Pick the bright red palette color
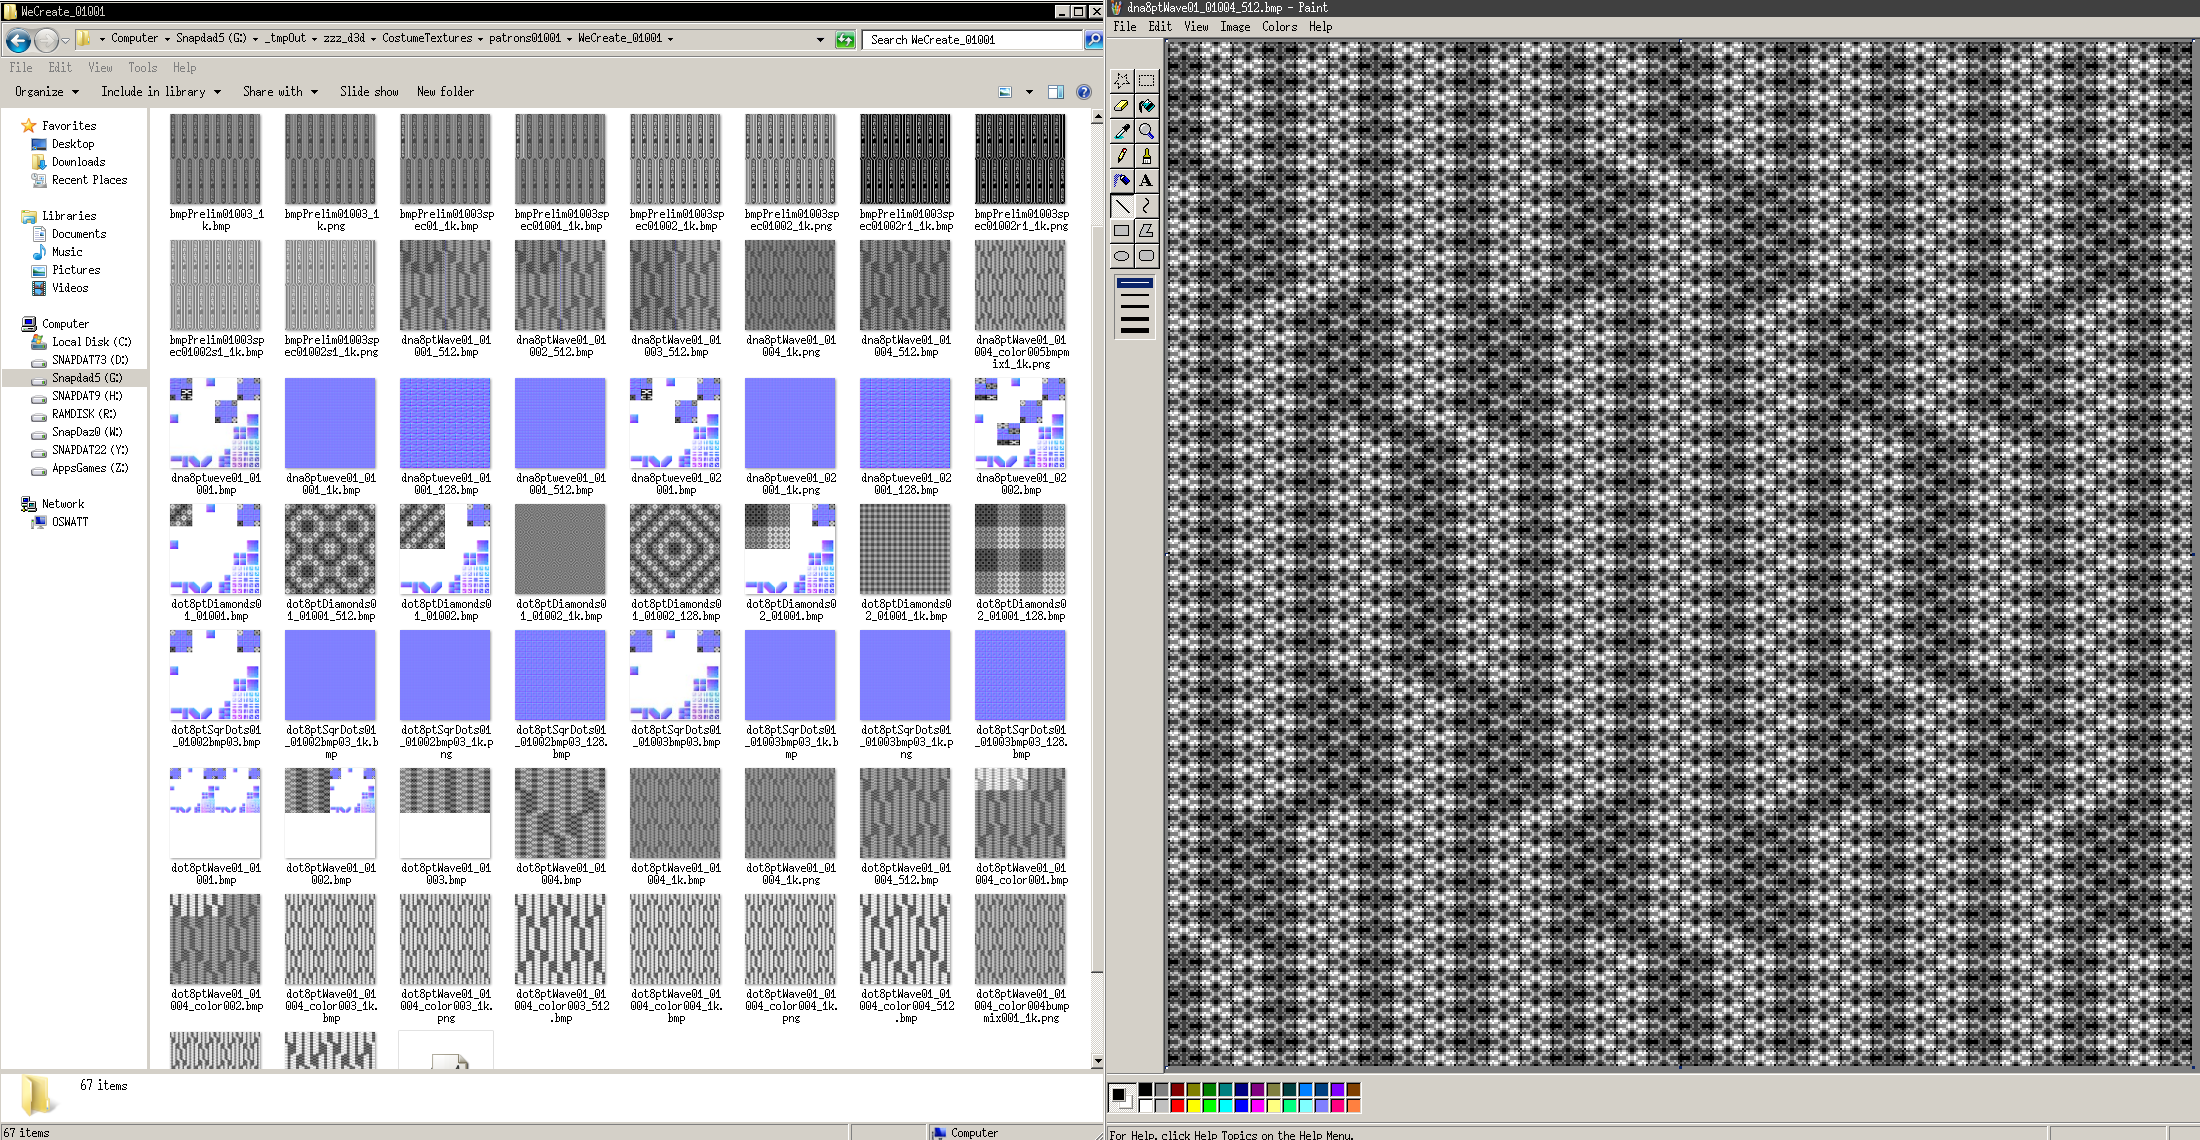The height and width of the screenshot is (1140, 2200). [x=1178, y=1105]
